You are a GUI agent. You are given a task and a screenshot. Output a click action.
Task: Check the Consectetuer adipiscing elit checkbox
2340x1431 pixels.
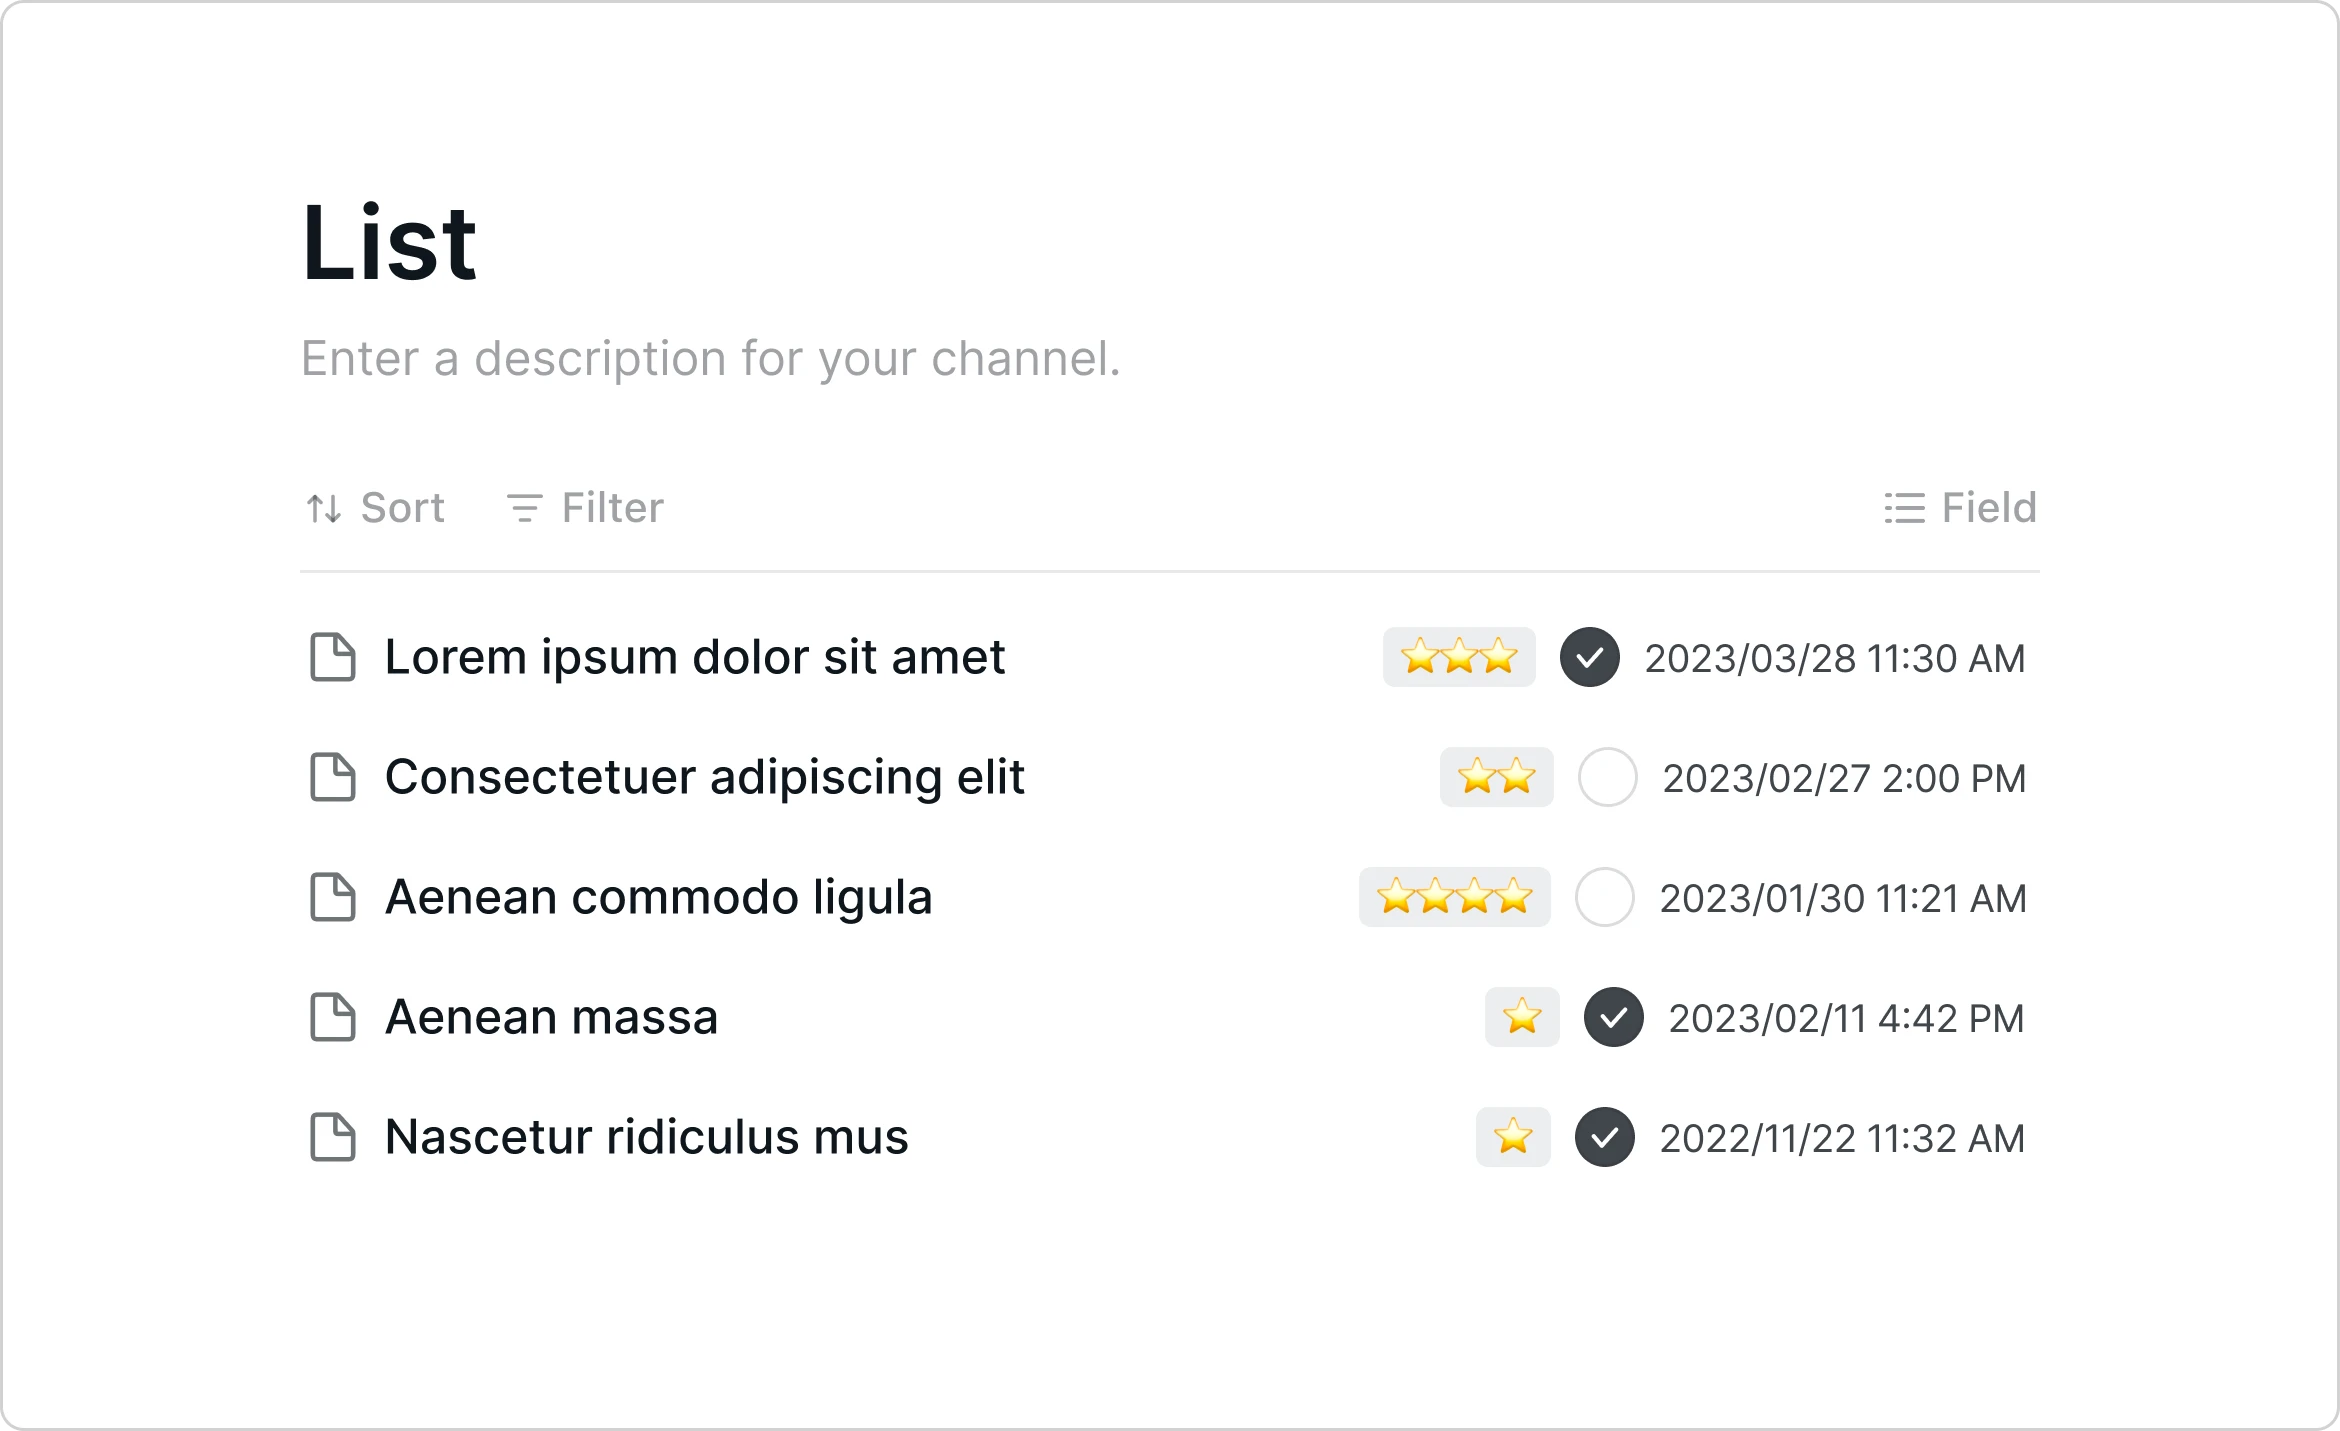coord(1608,777)
